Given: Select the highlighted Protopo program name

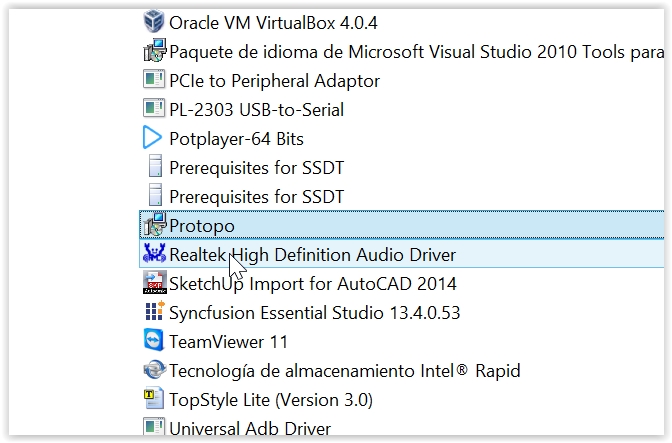Looking at the screenshot, I should tap(201, 226).
